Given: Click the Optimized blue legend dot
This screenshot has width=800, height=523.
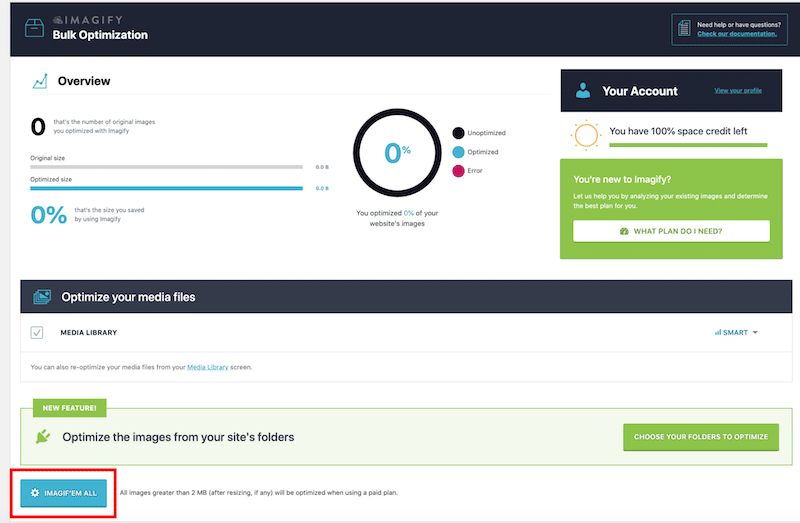Looking at the screenshot, I should 458,152.
